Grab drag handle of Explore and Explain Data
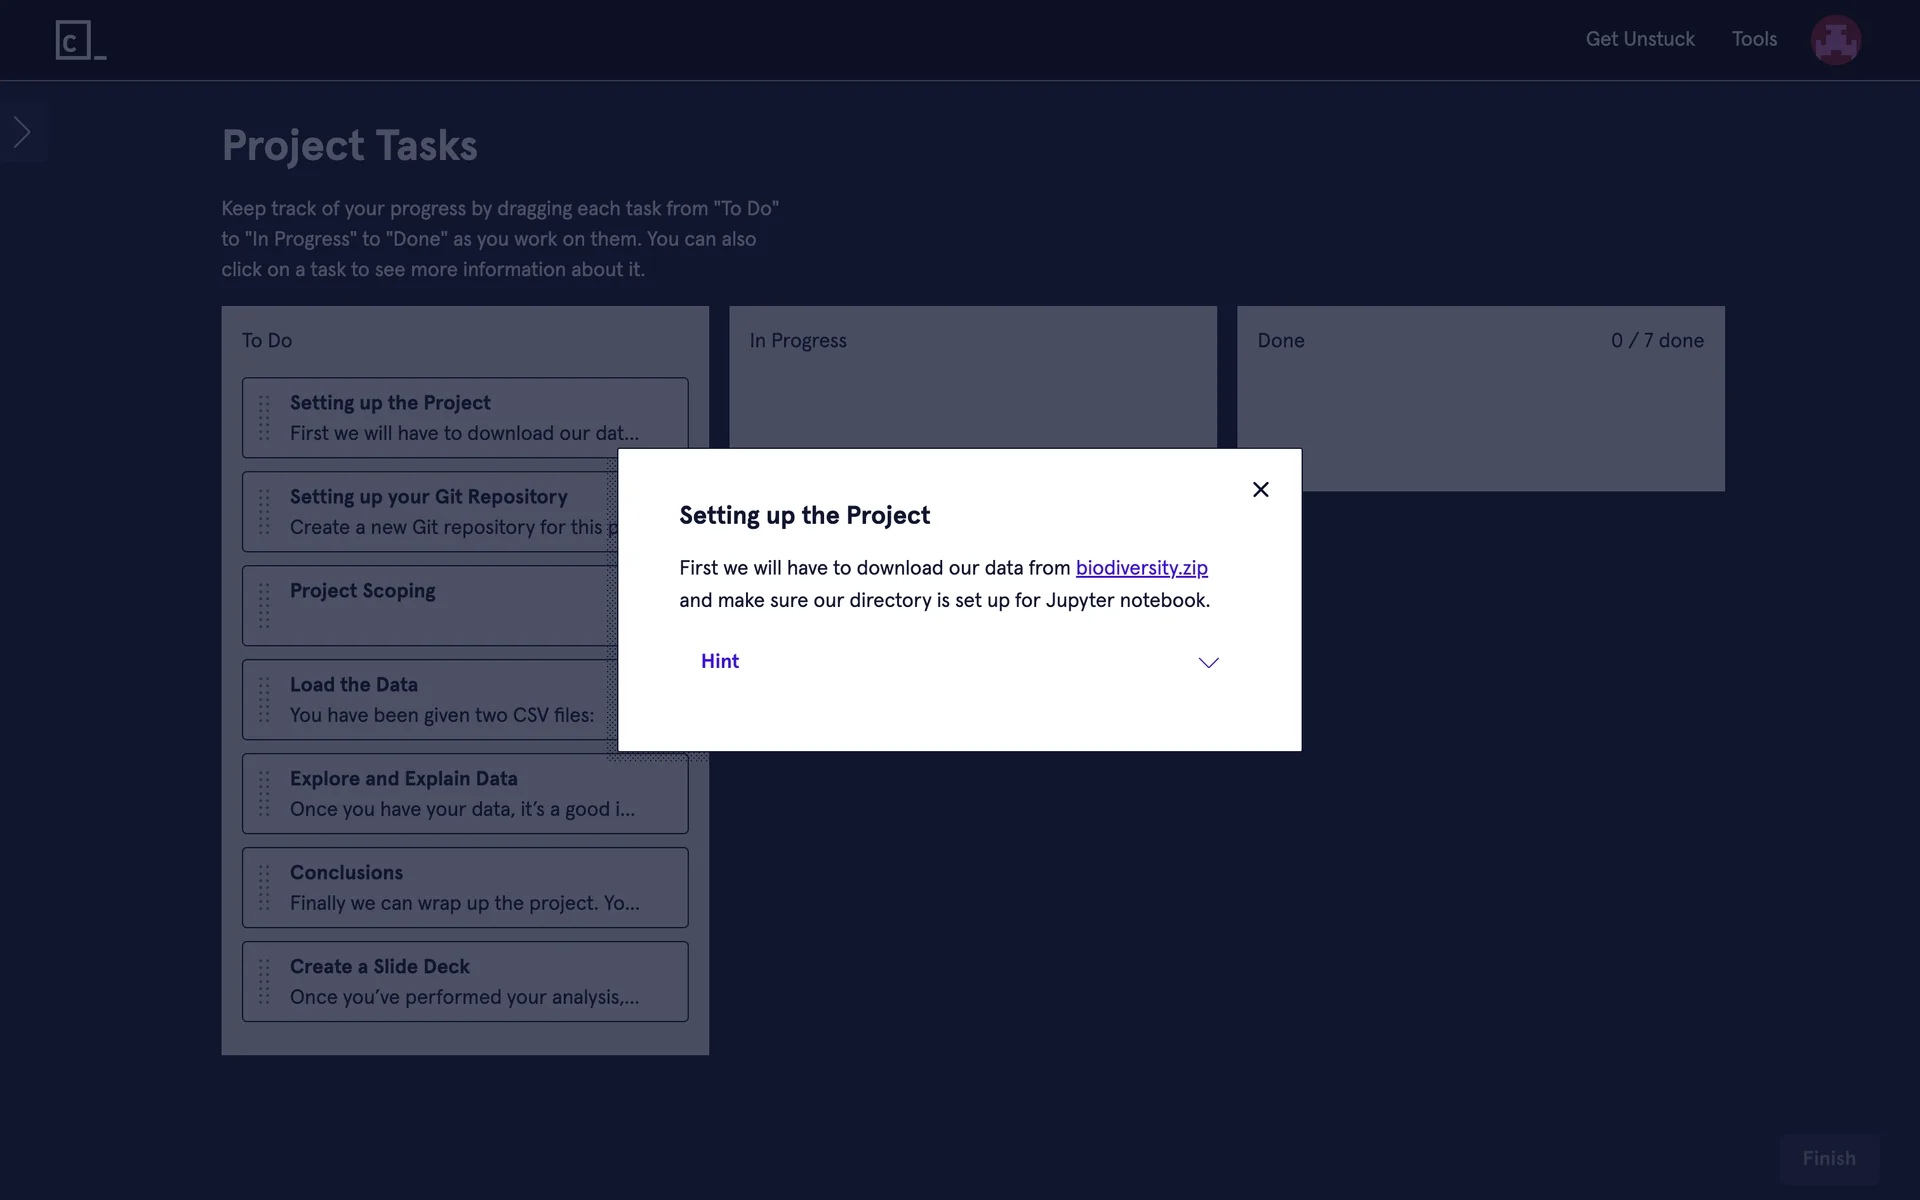Image resolution: width=1920 pixels, height=1200 pixels. tap(264, 794)
